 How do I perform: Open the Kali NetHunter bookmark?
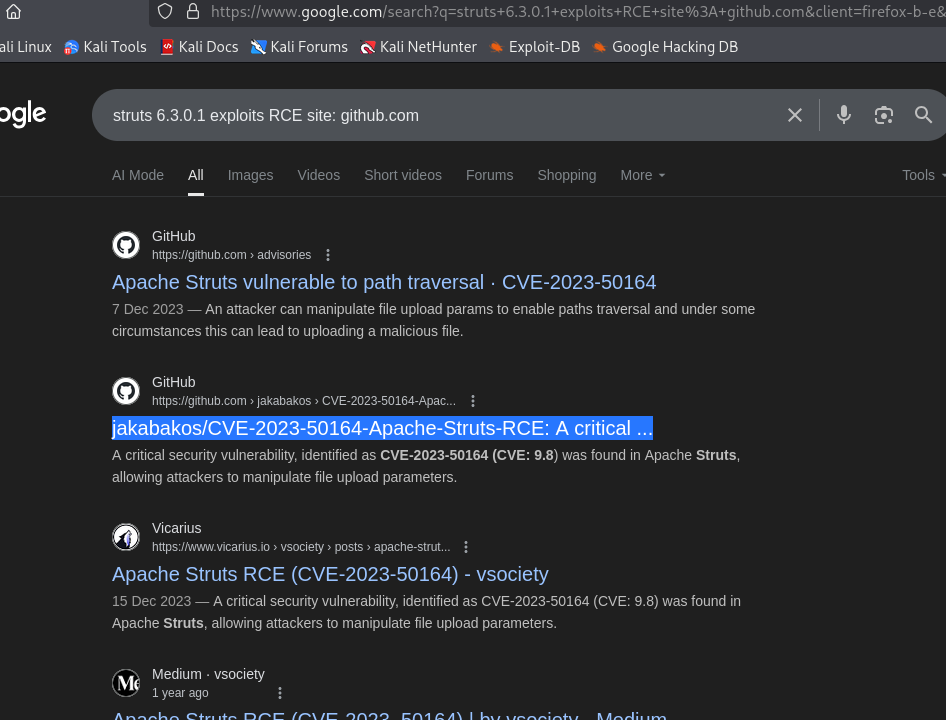(x=418, y=46)
